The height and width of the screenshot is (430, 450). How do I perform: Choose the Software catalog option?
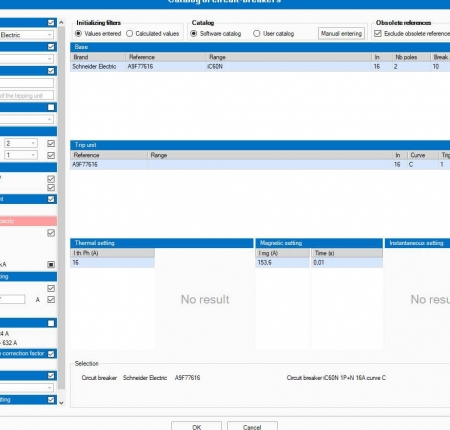click(x=194, y=34)
